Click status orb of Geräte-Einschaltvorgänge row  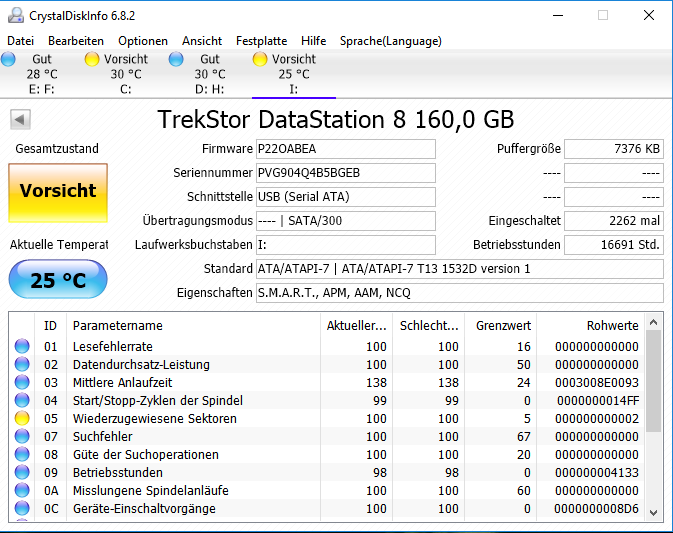tap(22, 508)
